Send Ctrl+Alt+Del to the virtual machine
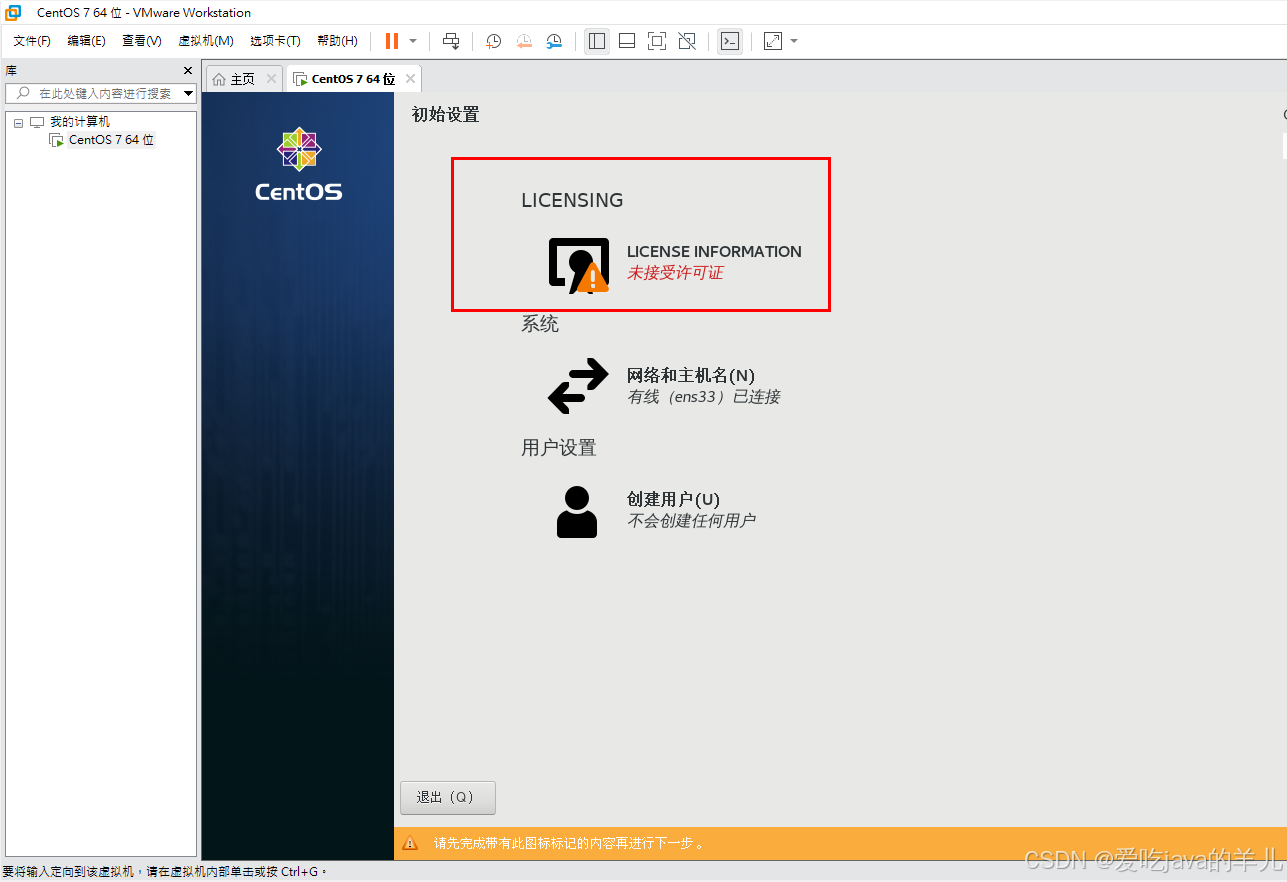 (451, 41)
